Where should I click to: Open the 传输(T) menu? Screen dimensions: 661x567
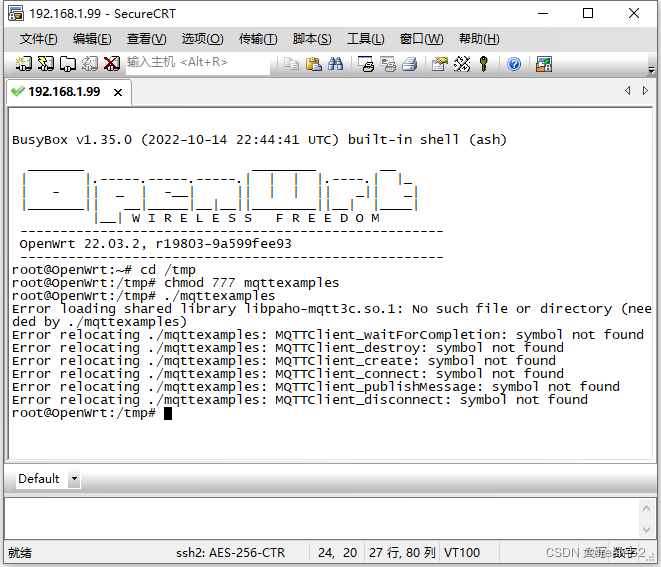(258, 39)
